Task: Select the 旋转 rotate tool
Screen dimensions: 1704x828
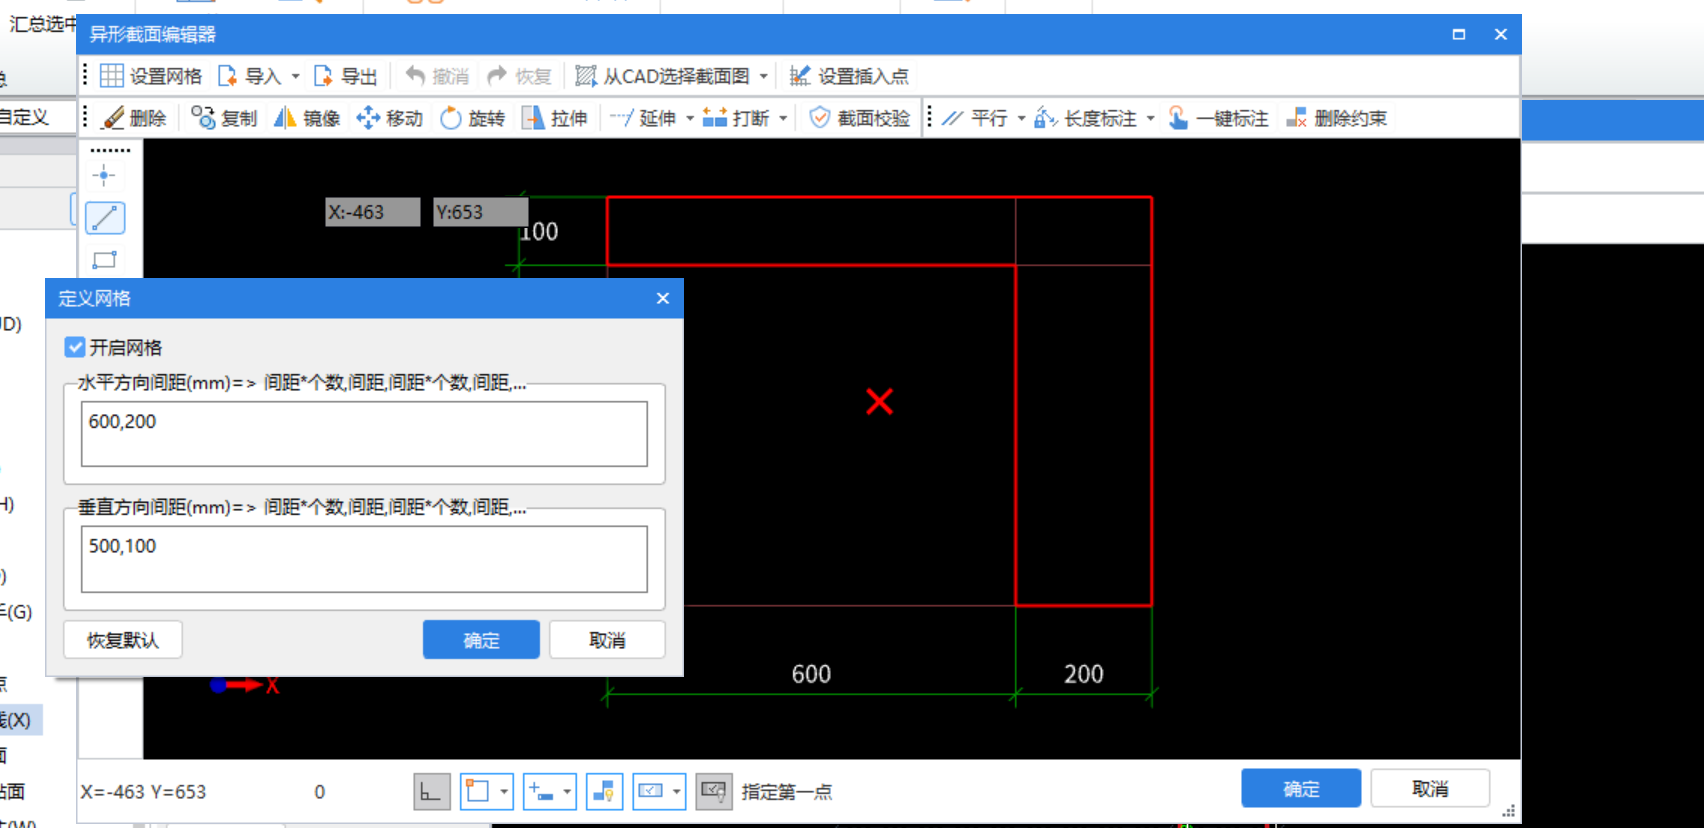Action: pyautogui.click(x=473, y=118)
